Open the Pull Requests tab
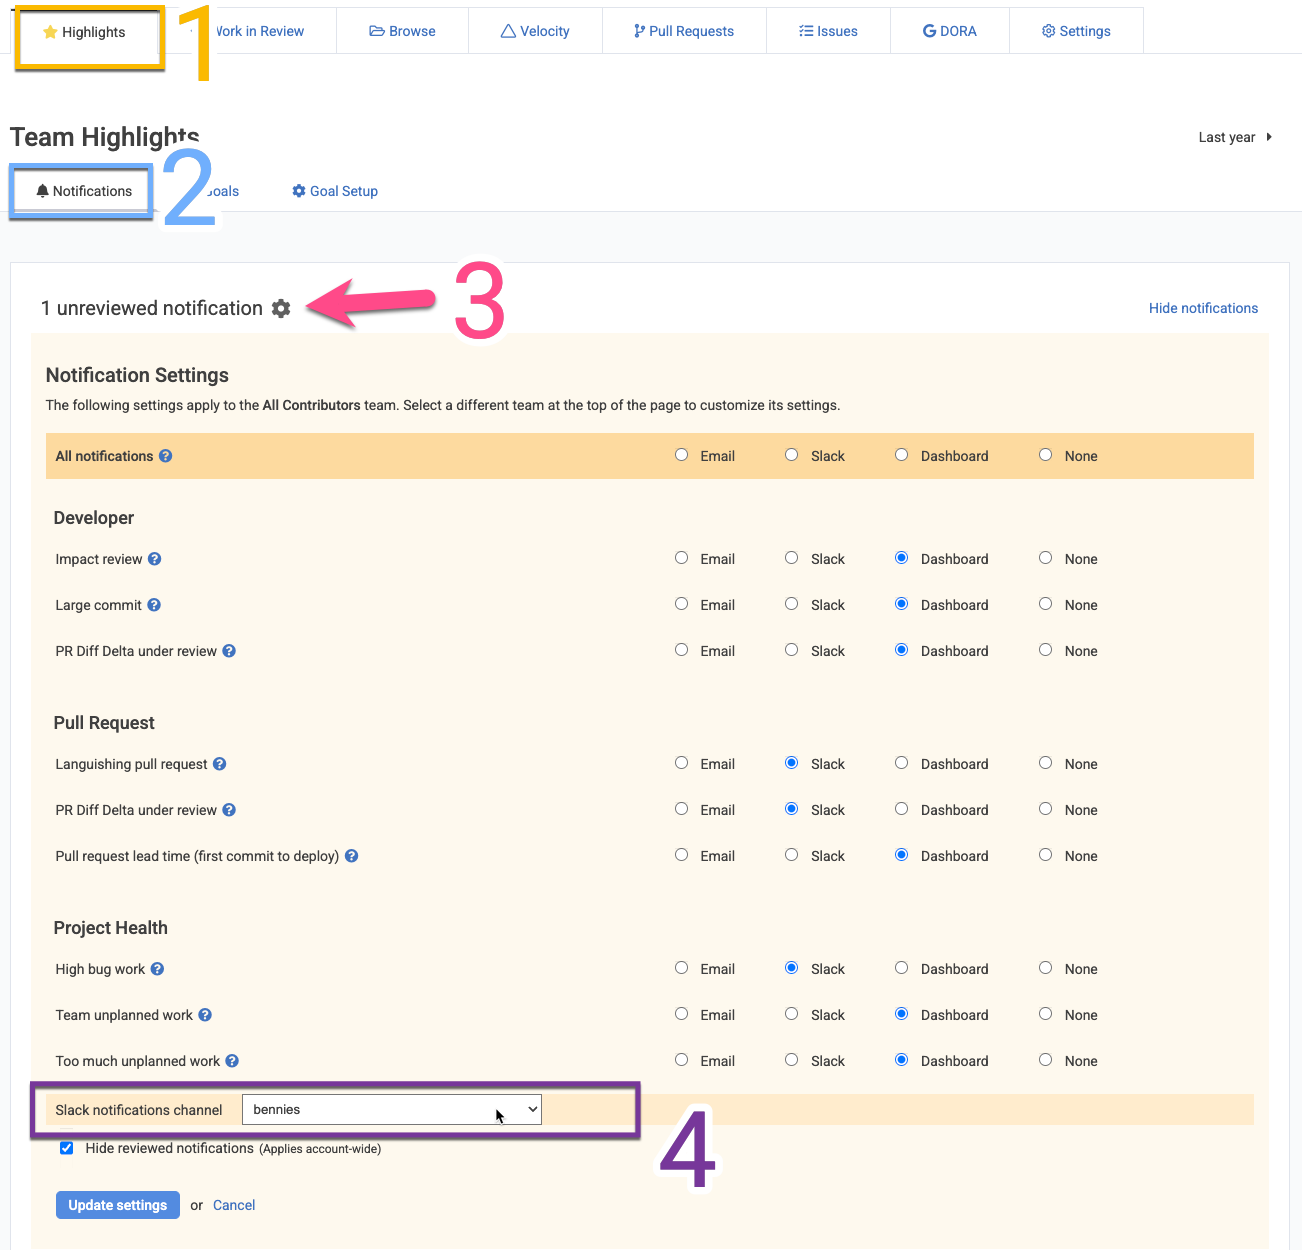 684,31
